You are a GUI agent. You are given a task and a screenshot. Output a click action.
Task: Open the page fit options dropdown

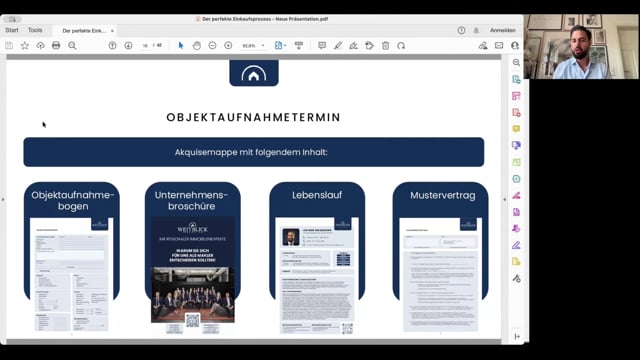280,46
